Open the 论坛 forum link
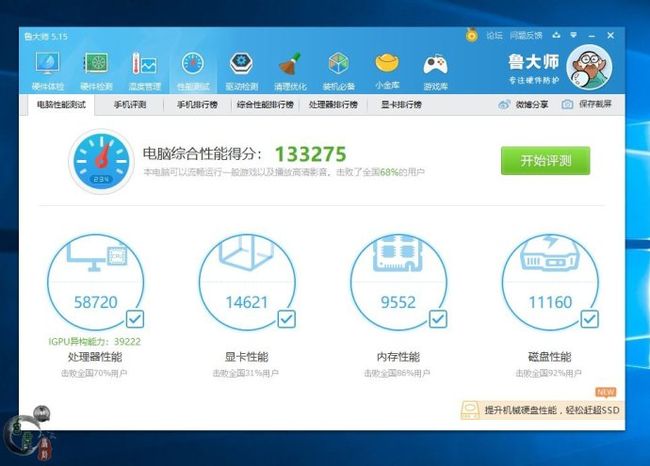Screen dimensions: 650x466 [x=494, y=35]
